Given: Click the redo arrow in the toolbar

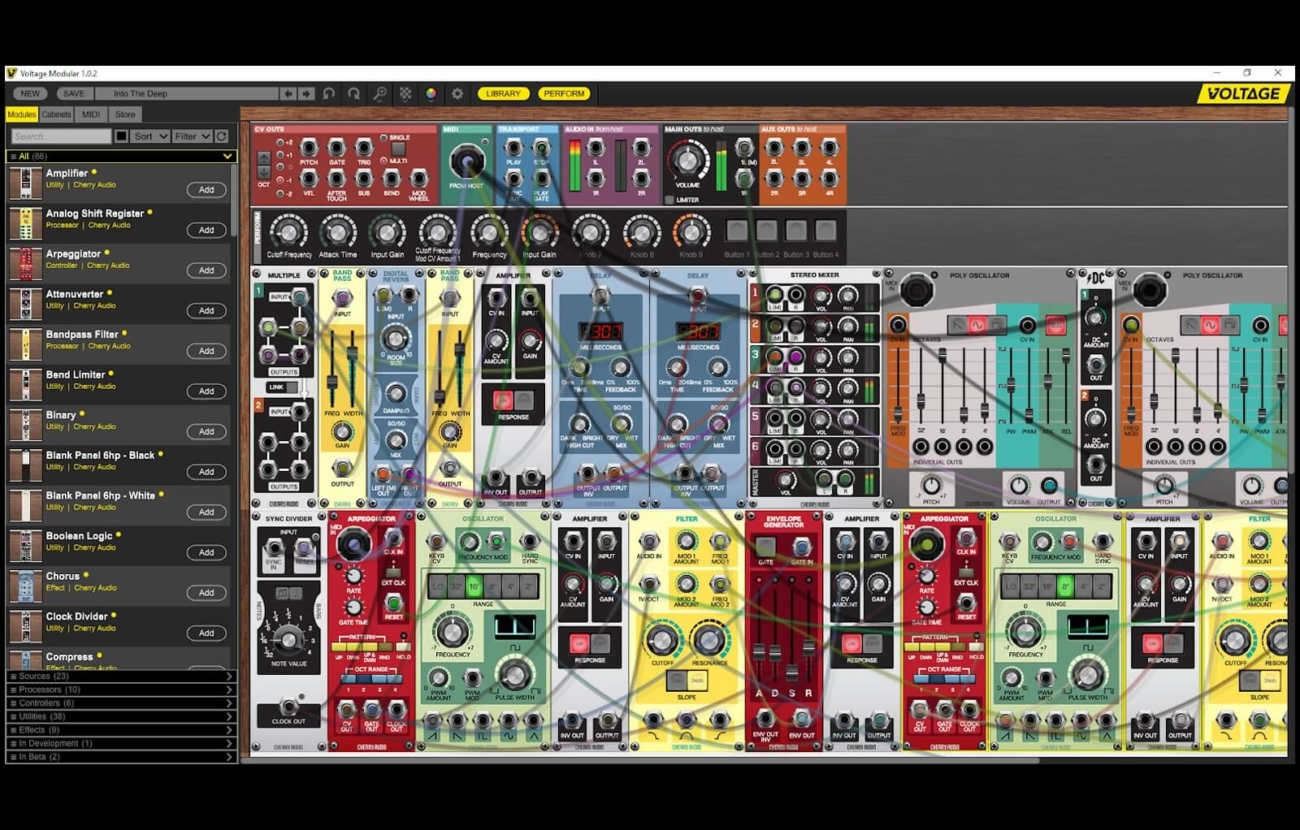Looking at the screenshot, I should point(354,94).
